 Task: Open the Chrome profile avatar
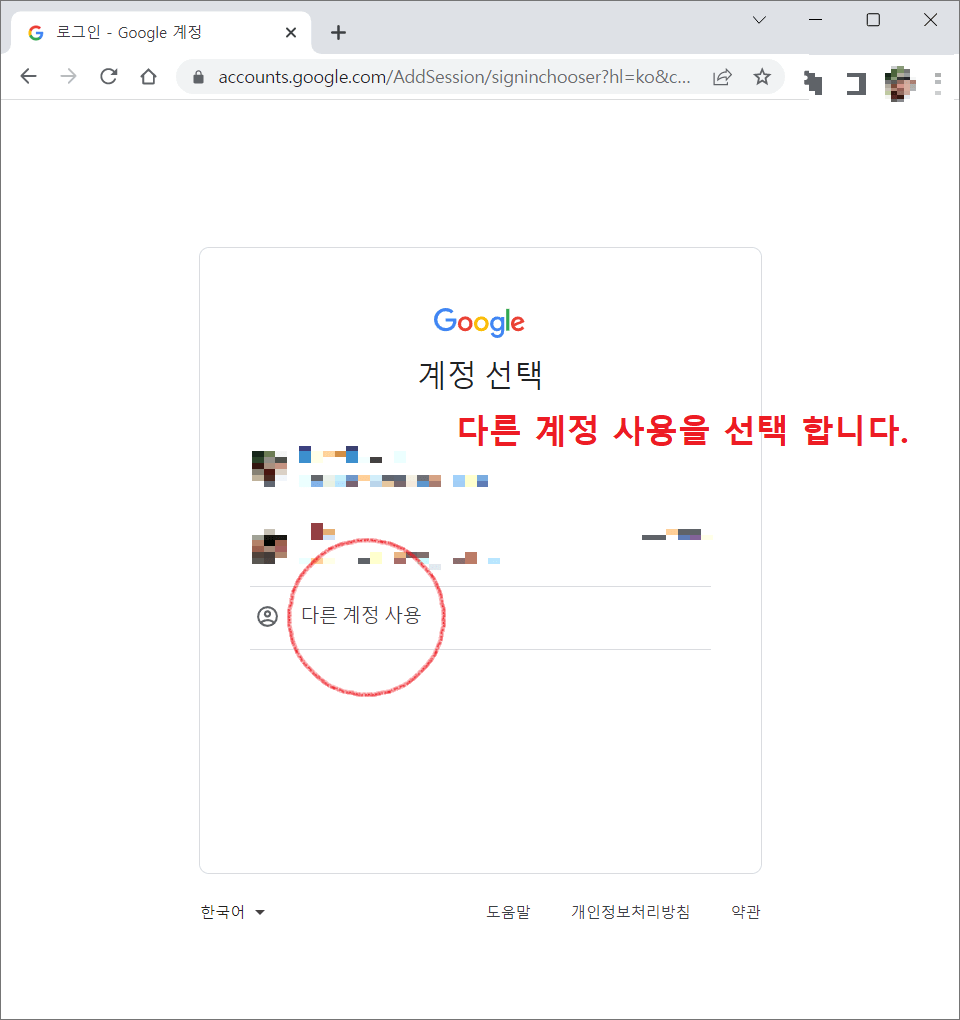point(900,83)
